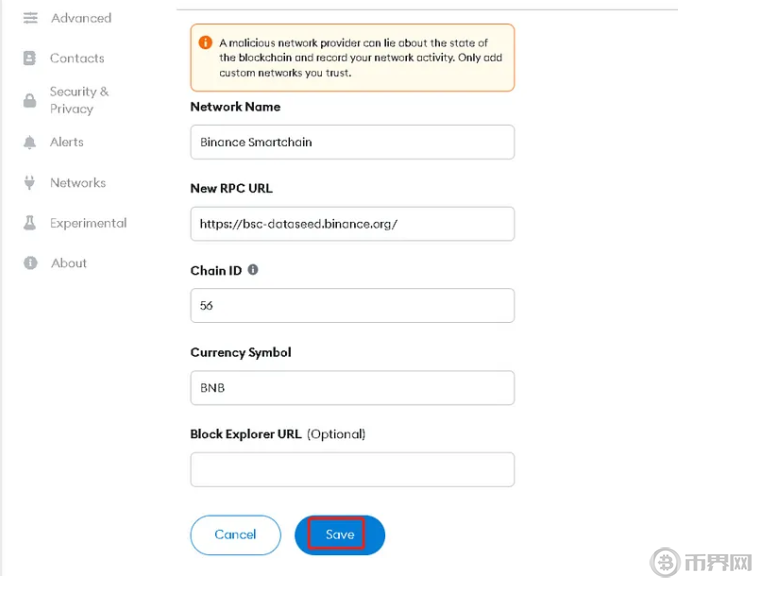The width and height of the screenshot is (763, 590).
Task: Click the Security & Privacy lock icon
Action: (30, 100)
